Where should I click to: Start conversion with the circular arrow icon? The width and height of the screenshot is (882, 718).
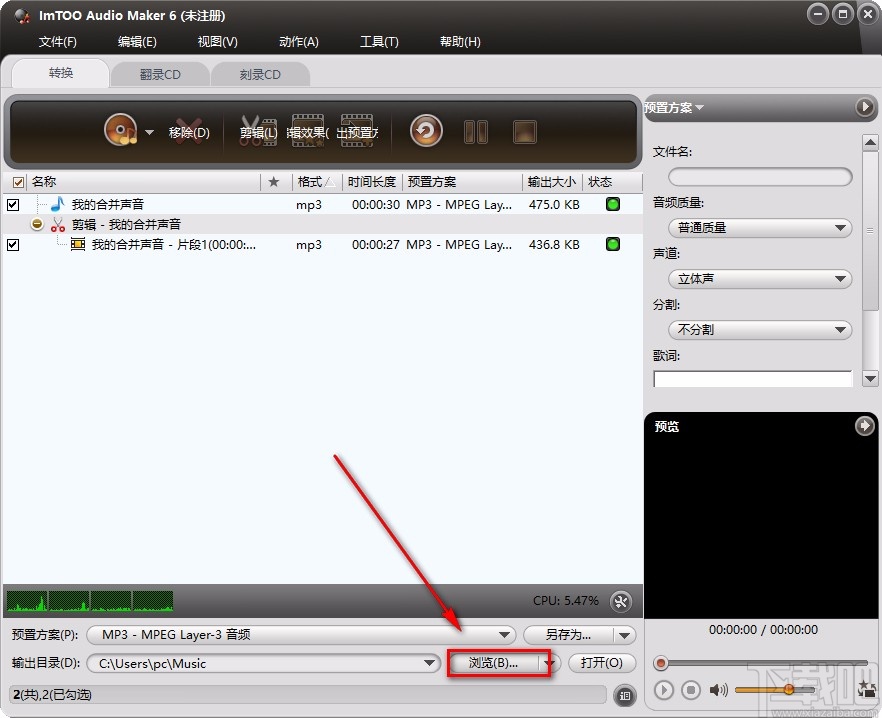[x=425, y=130]
